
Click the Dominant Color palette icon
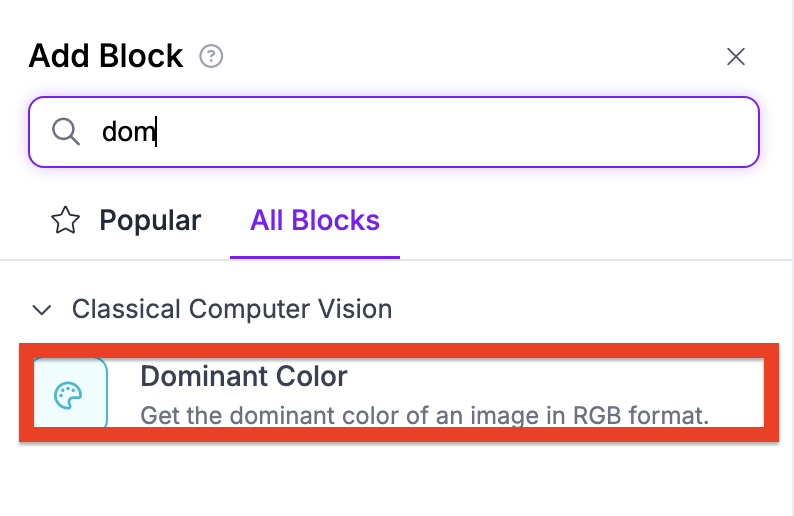[68, 395]
